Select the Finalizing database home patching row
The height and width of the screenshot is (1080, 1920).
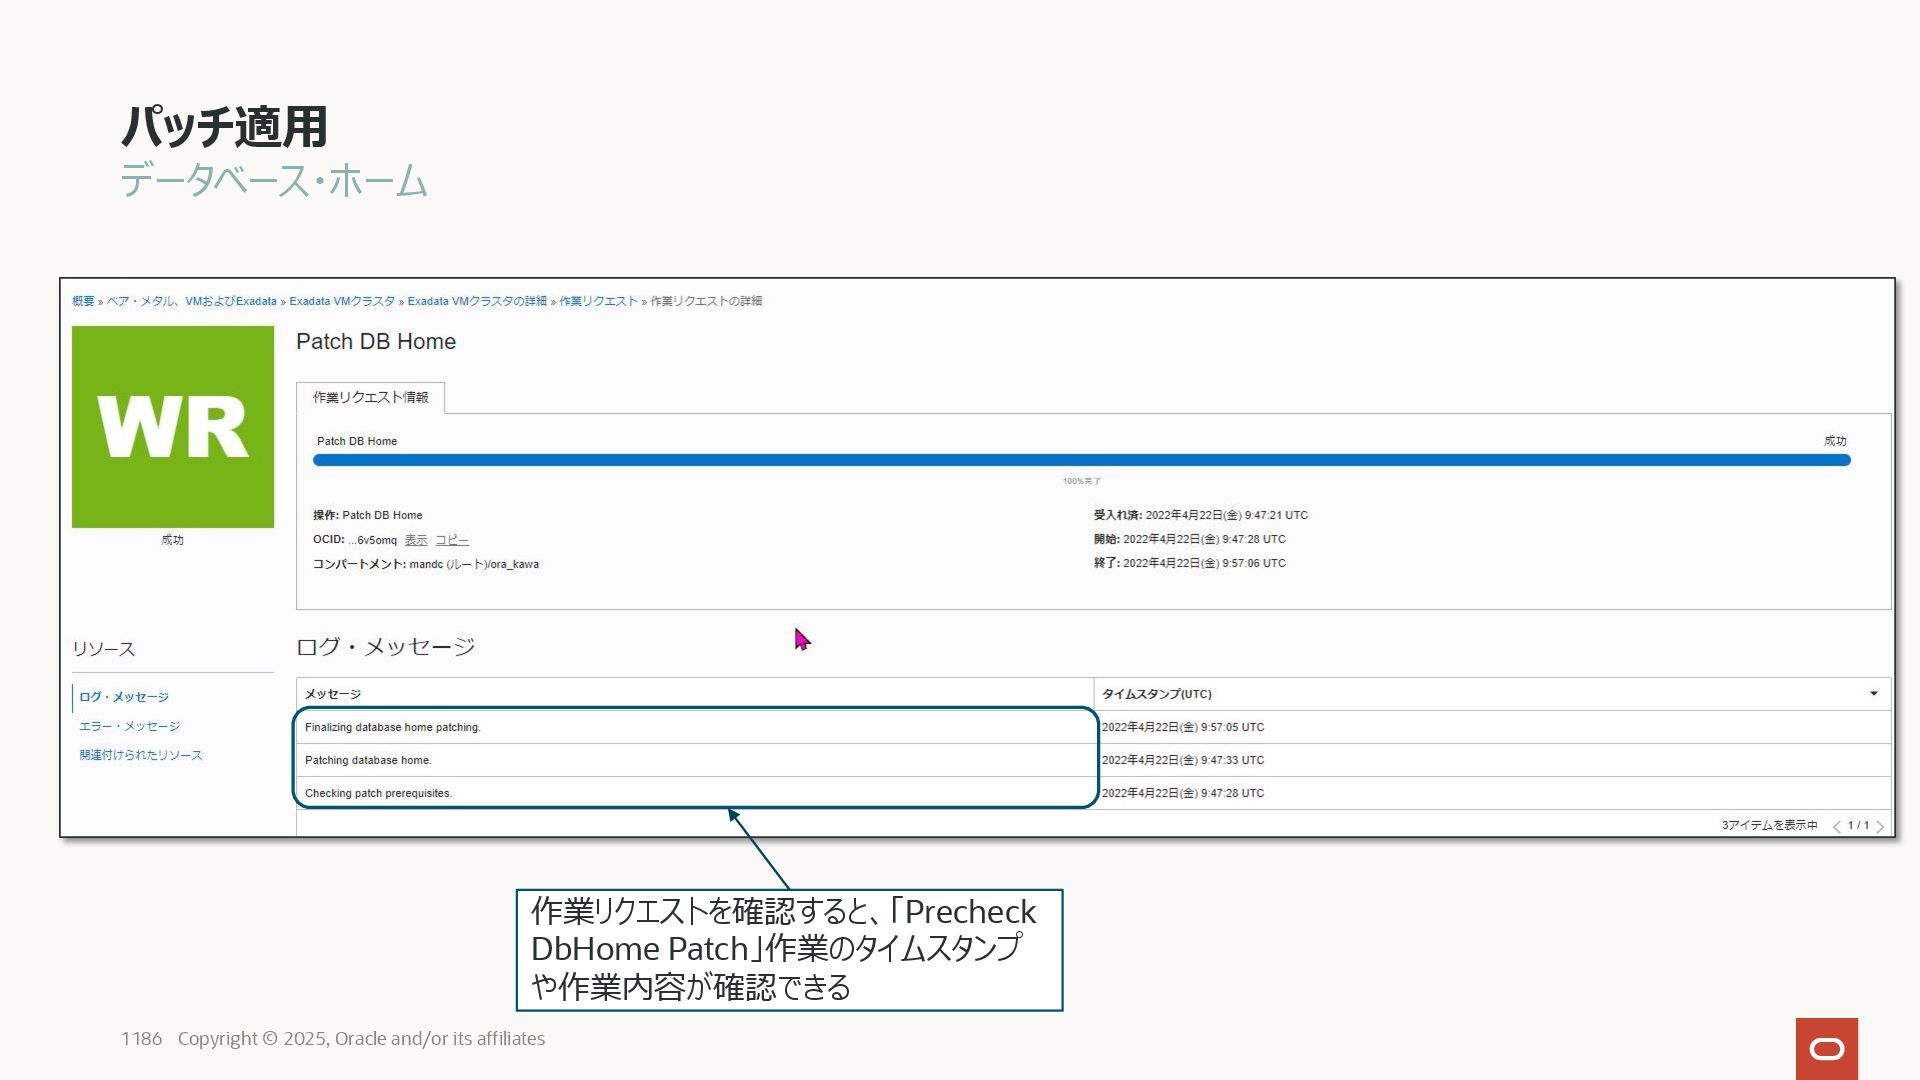(393, 727)
